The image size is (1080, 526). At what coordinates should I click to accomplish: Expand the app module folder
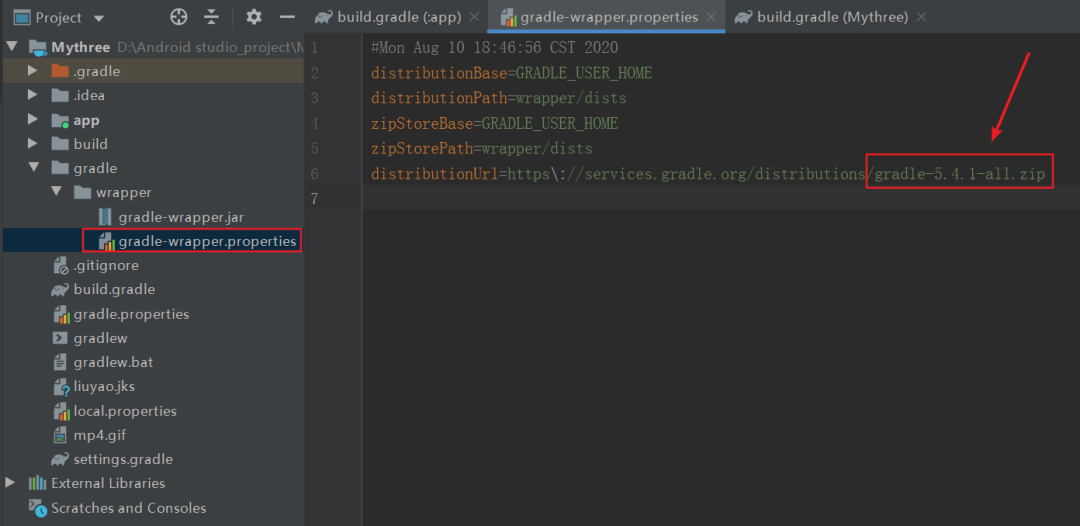coord(32,120)
